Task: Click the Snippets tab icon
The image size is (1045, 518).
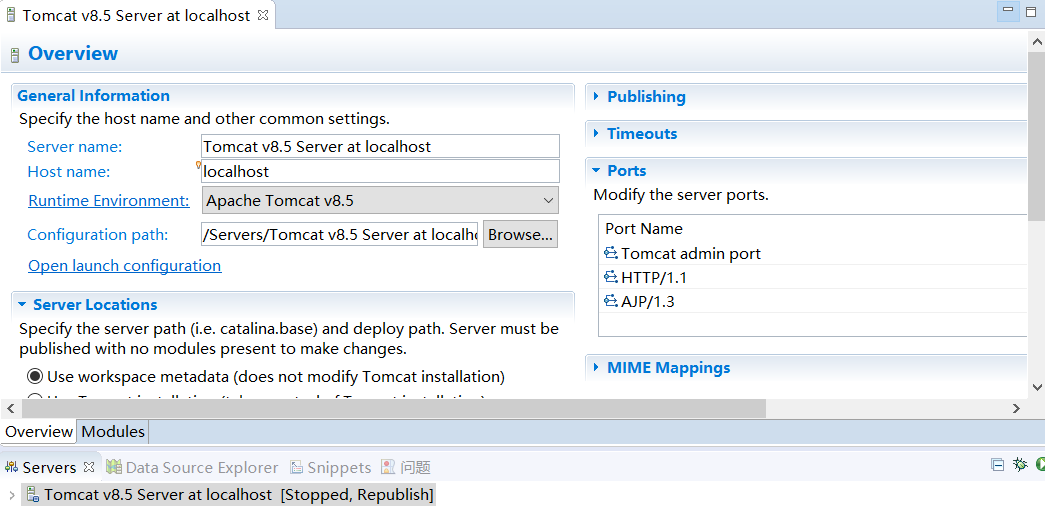Action: (297, 467)
